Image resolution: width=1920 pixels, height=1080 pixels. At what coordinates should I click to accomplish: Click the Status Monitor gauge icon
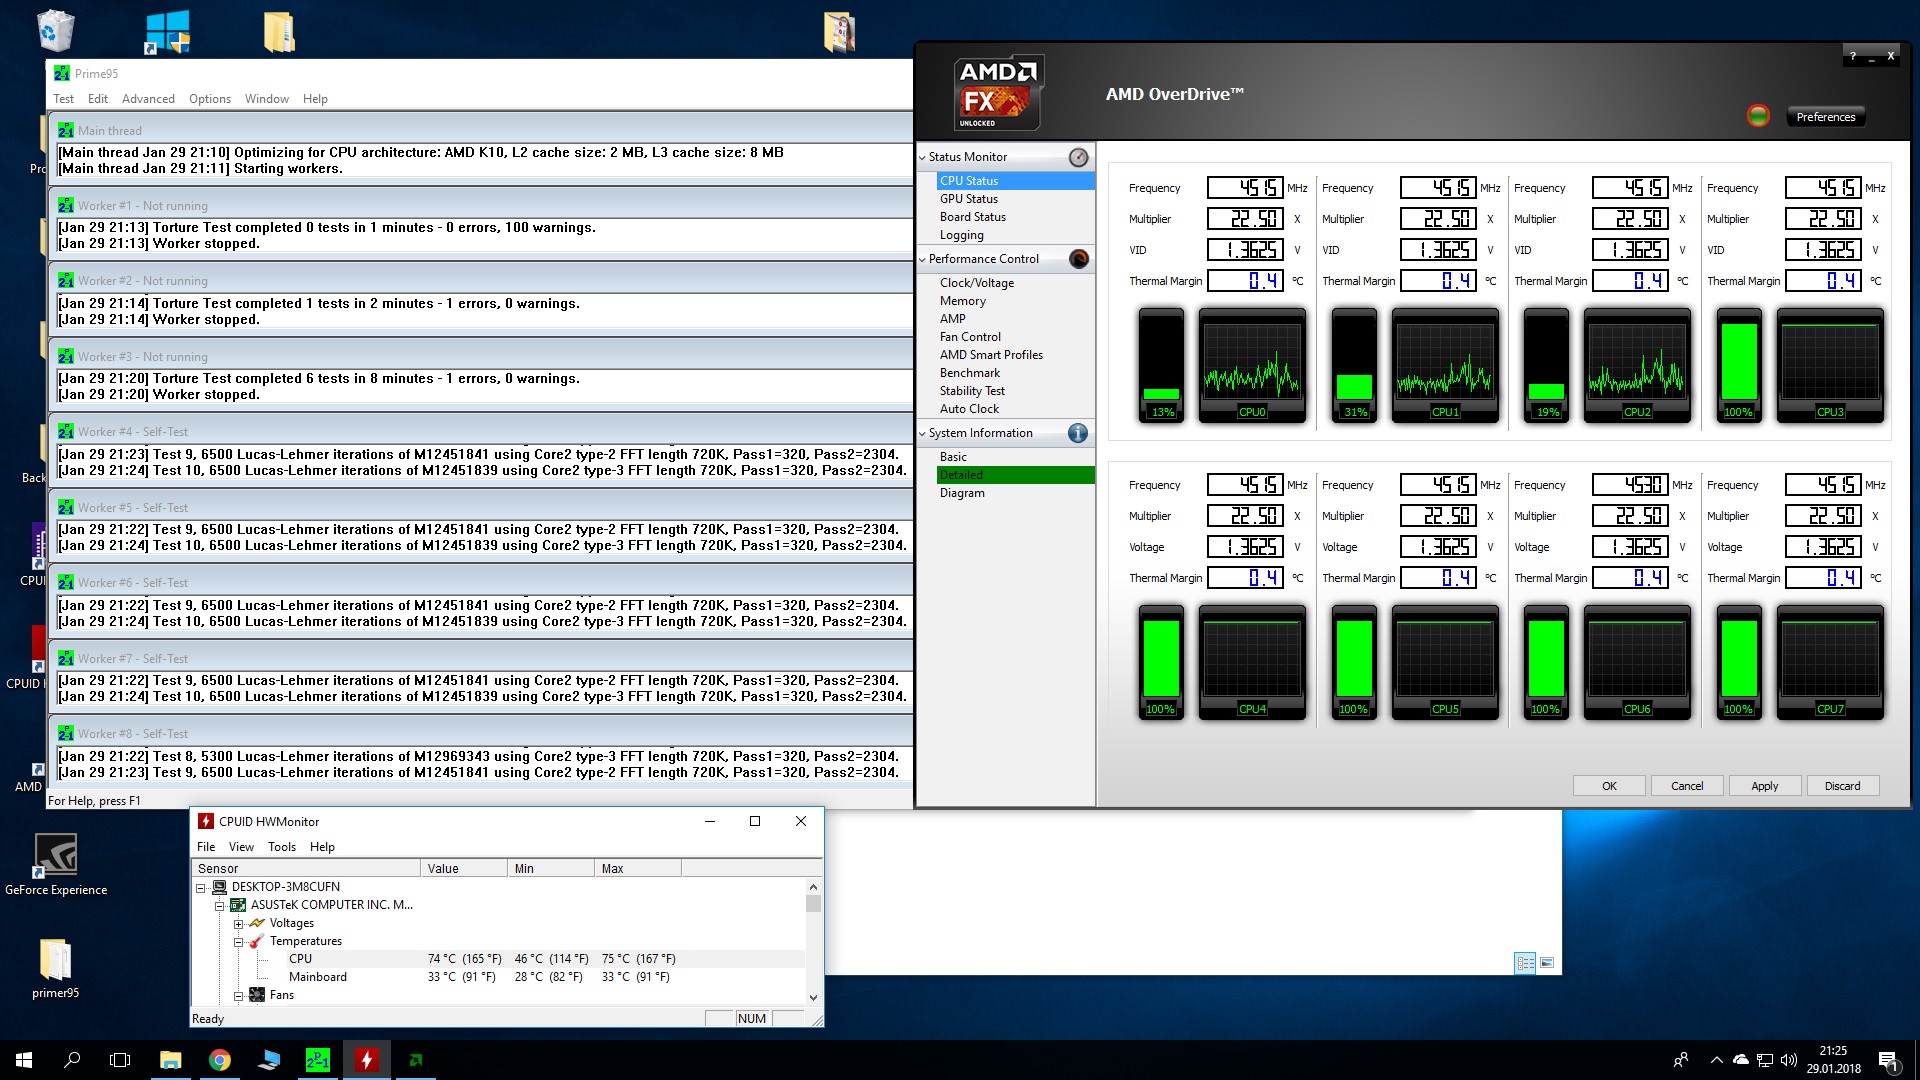coord(1078,157)
